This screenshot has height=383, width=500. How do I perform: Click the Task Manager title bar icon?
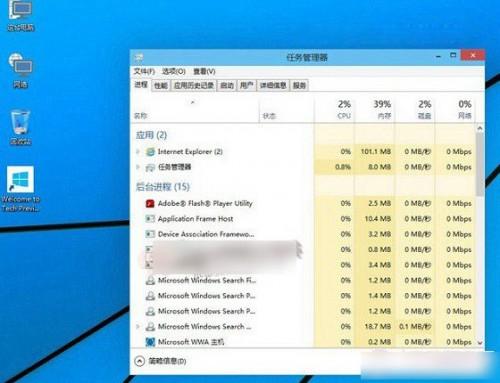pos(138,57)
